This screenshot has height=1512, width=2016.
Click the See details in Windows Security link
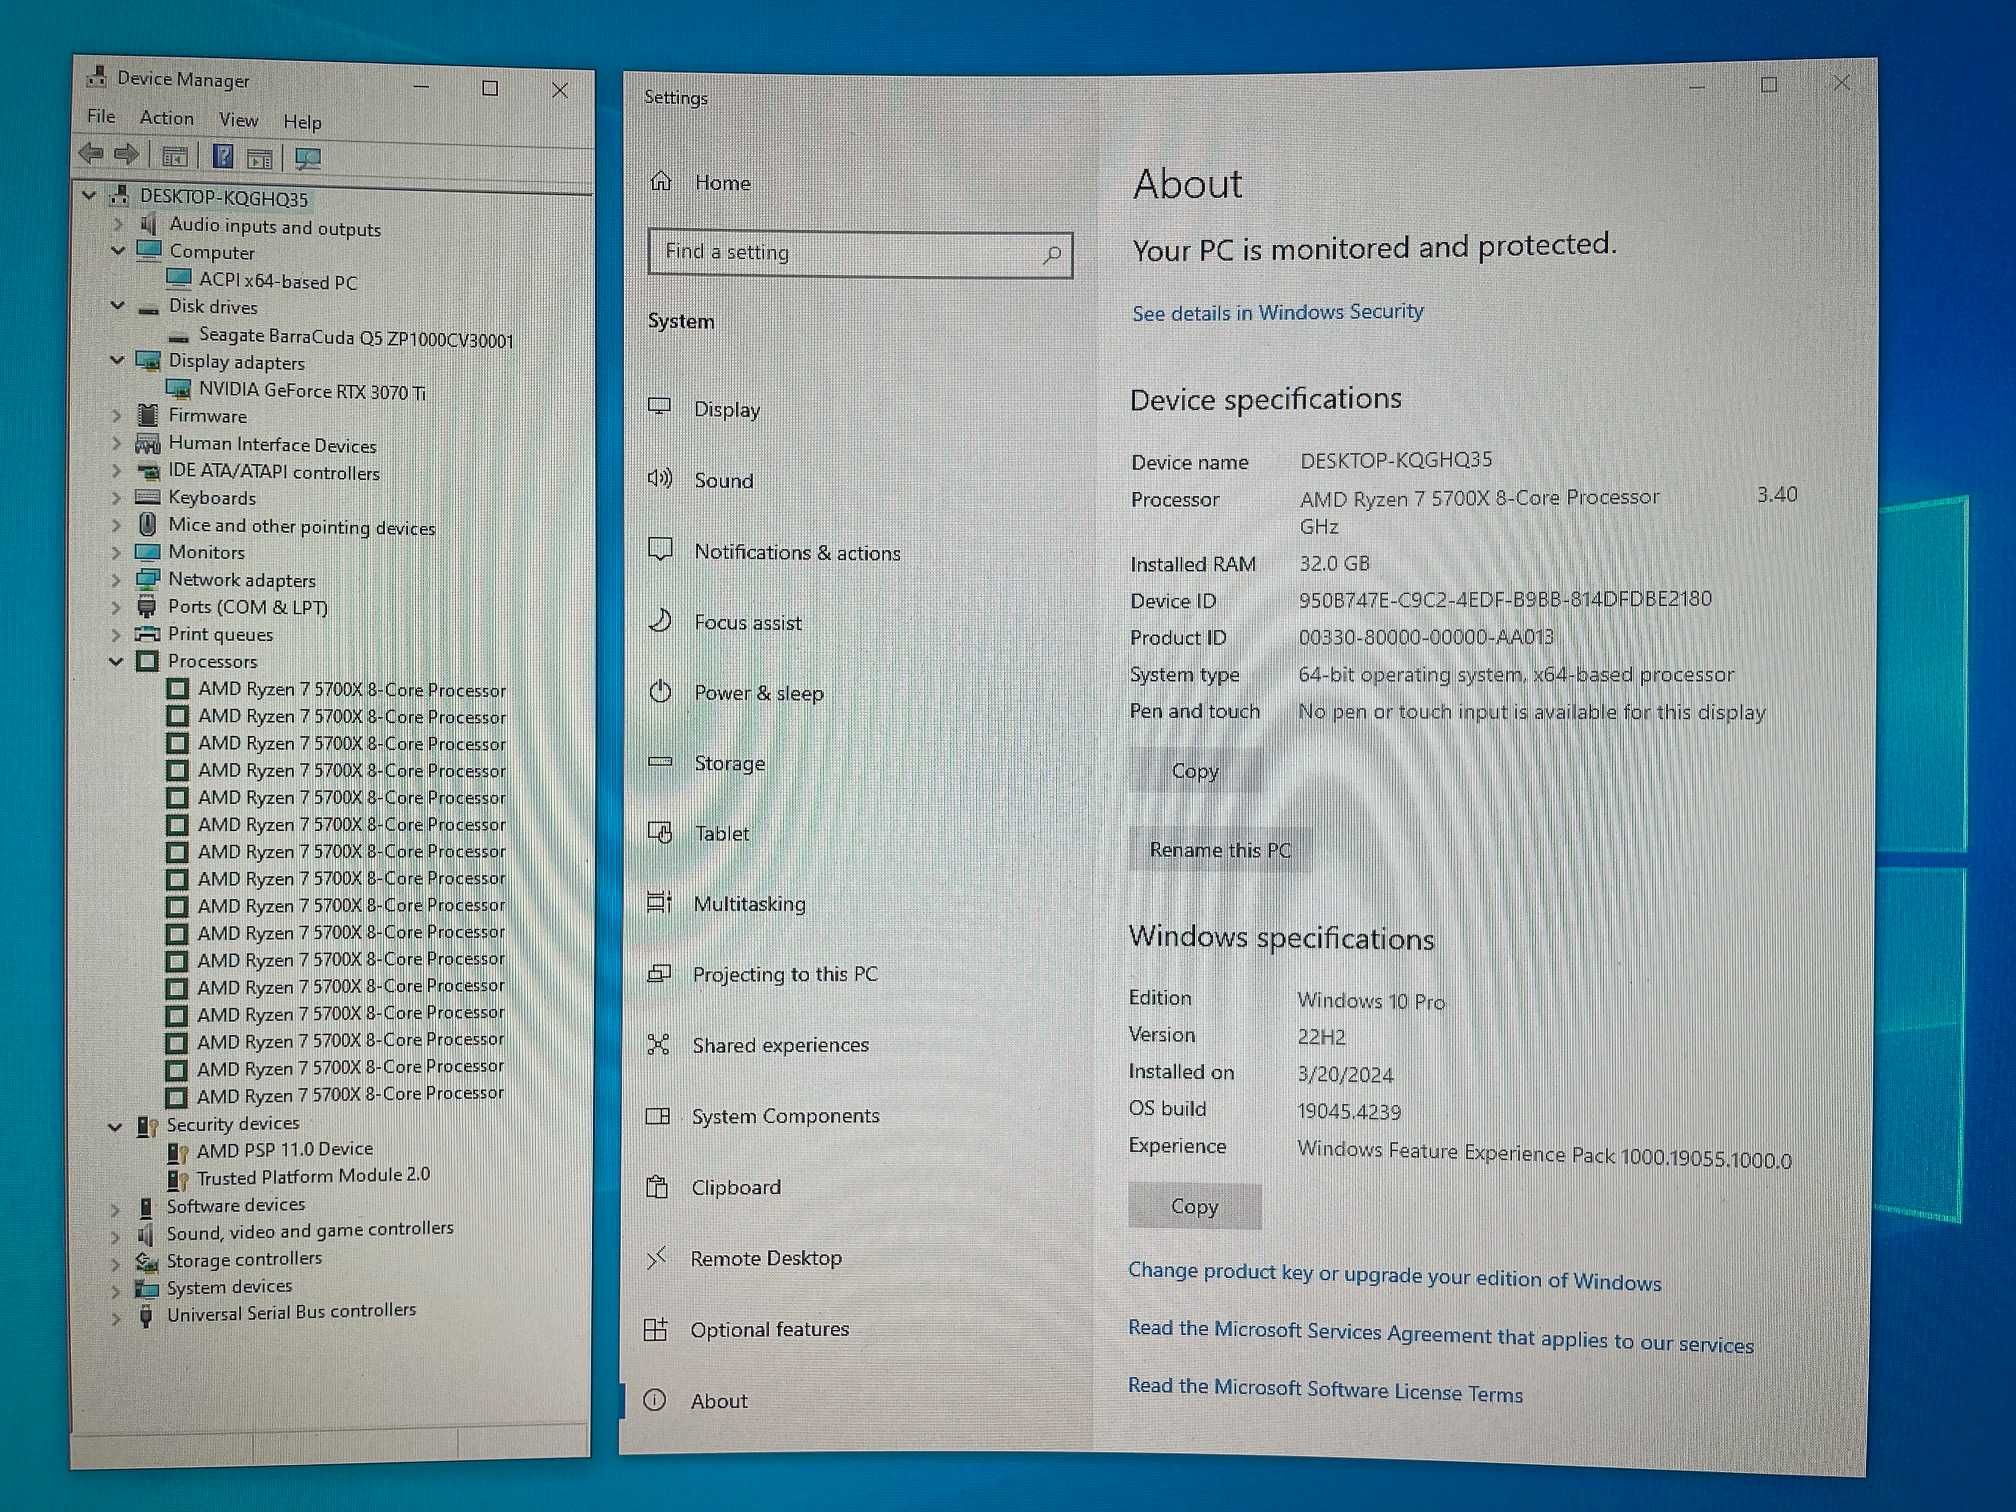(x=1278, y=310)
